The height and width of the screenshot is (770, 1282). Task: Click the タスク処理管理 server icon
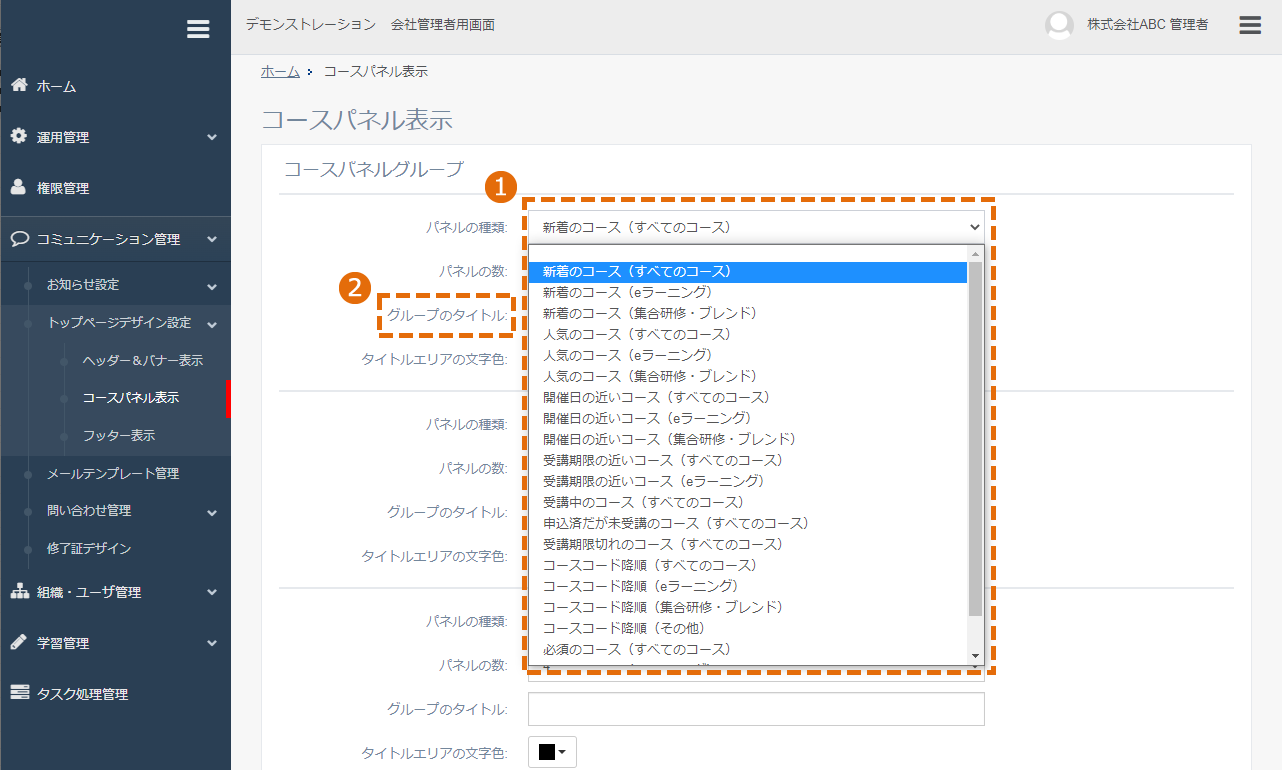[19, 693]
